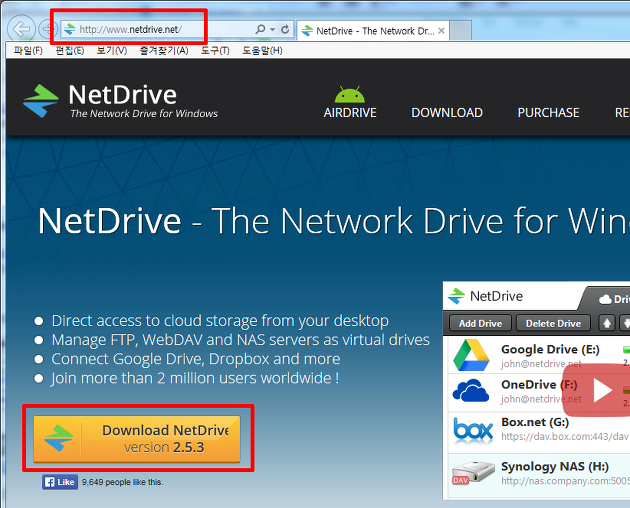This screenshot has width=630, height=508.
Task: Open the 도움말(H) menu
Action: click(x=262, y=51)
